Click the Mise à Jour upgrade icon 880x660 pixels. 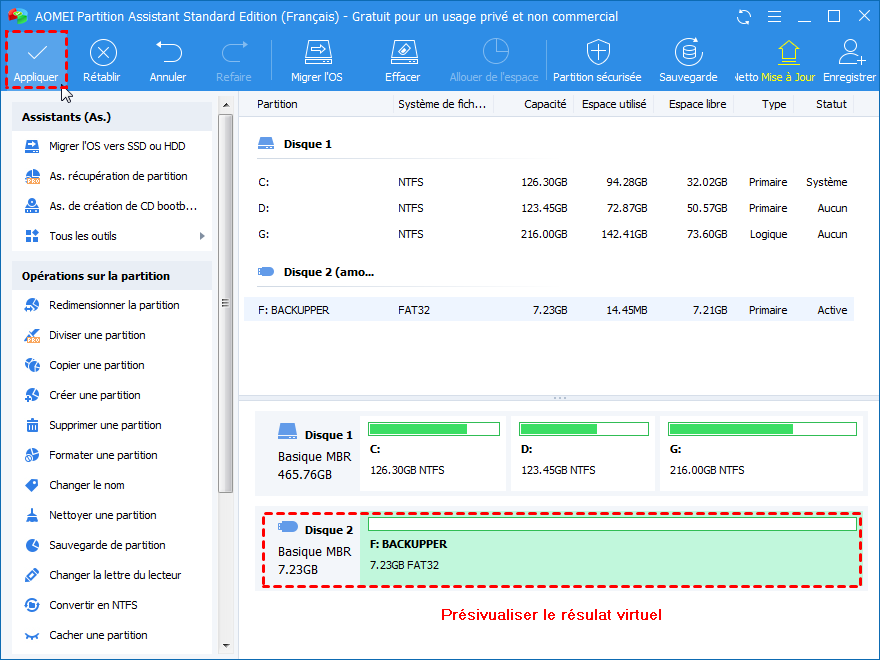click(789, 52)
